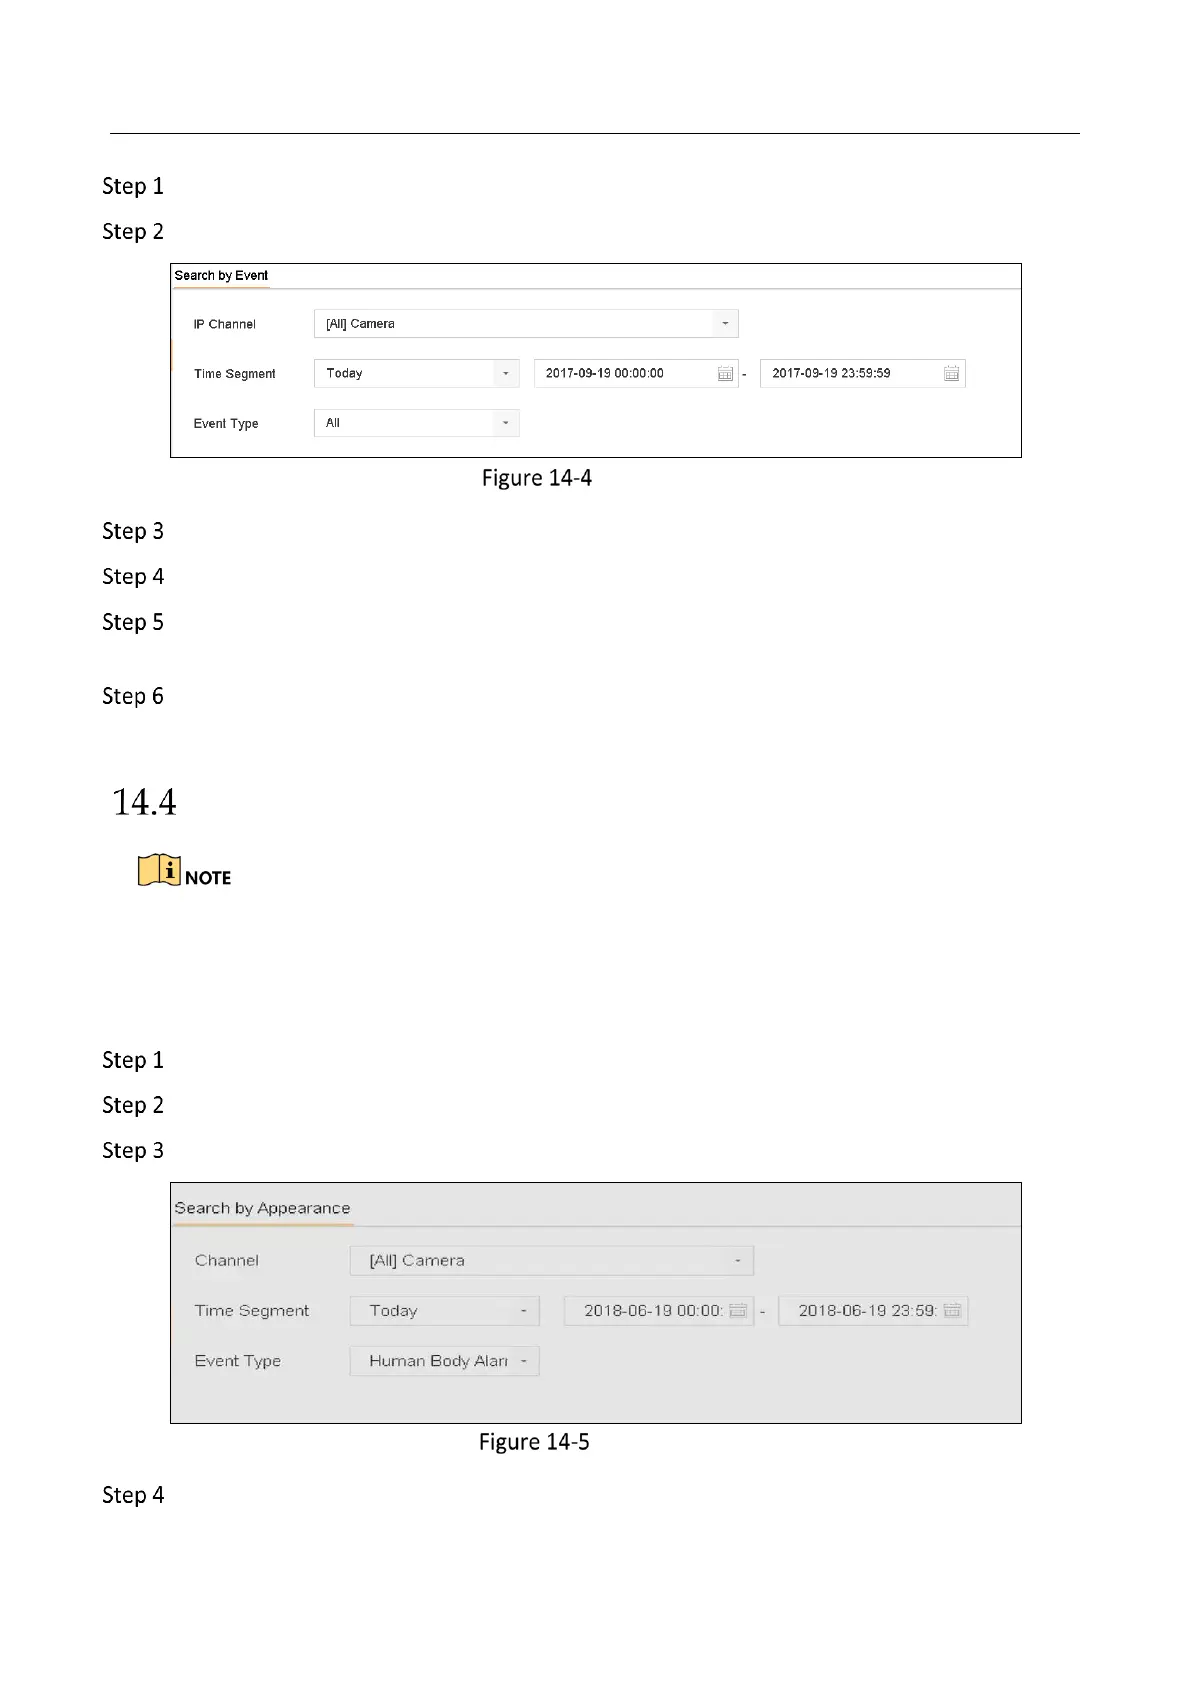The height and width of the screenshot is (1684, 1191).
Task: Open the calendar for 2017-09-19 00:00:00
Action: 725,374
